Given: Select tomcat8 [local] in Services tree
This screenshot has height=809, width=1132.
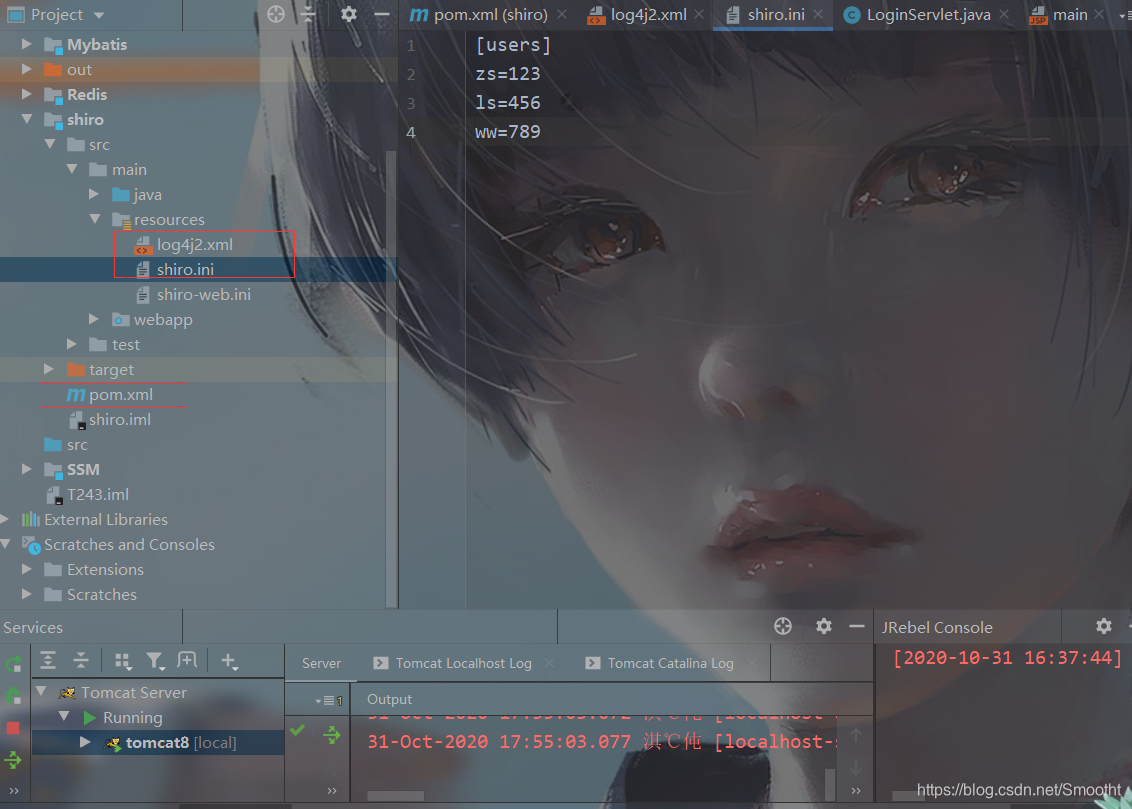Looking at the screenshot, I should pyautogui.click(x=170, y=743).
